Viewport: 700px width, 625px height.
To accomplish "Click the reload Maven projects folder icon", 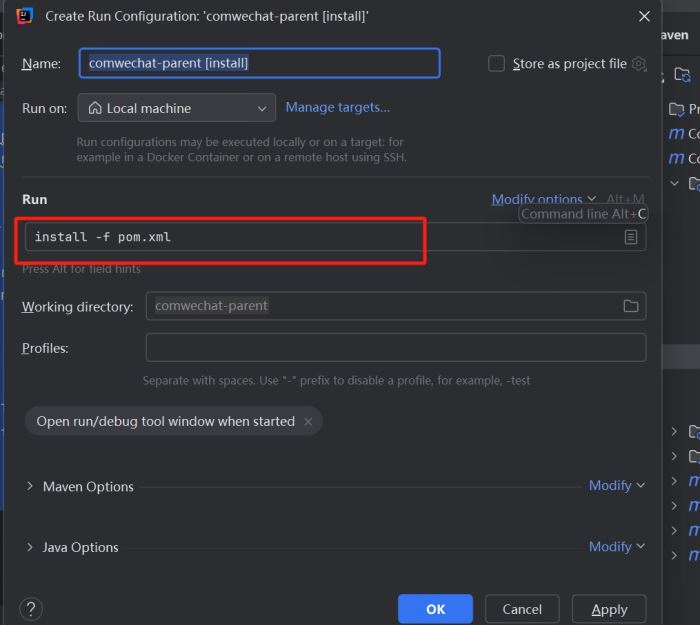I will tap(682, 74).
